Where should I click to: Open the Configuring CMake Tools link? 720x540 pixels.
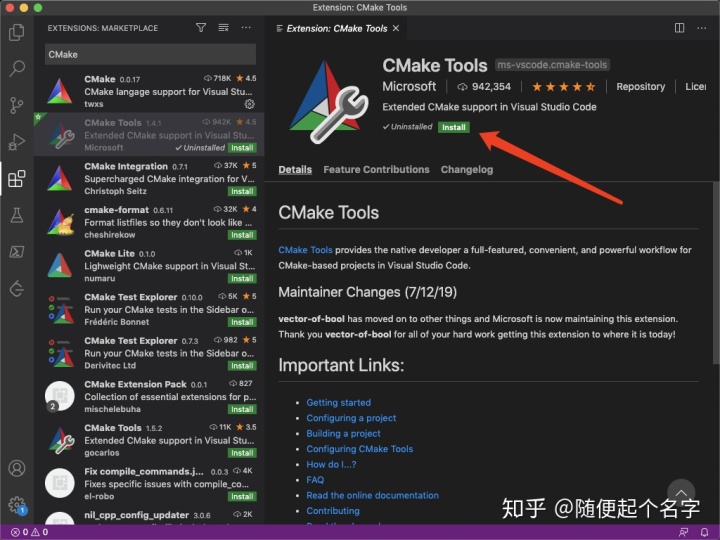pyautogui.click(x=360, y=449)
